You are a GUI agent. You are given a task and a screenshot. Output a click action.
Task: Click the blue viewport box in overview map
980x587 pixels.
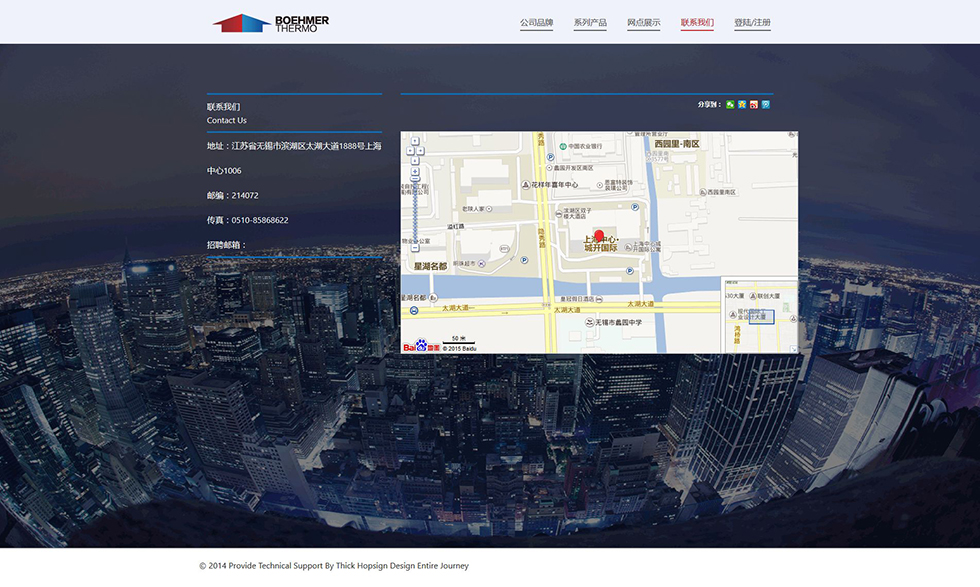761,317
